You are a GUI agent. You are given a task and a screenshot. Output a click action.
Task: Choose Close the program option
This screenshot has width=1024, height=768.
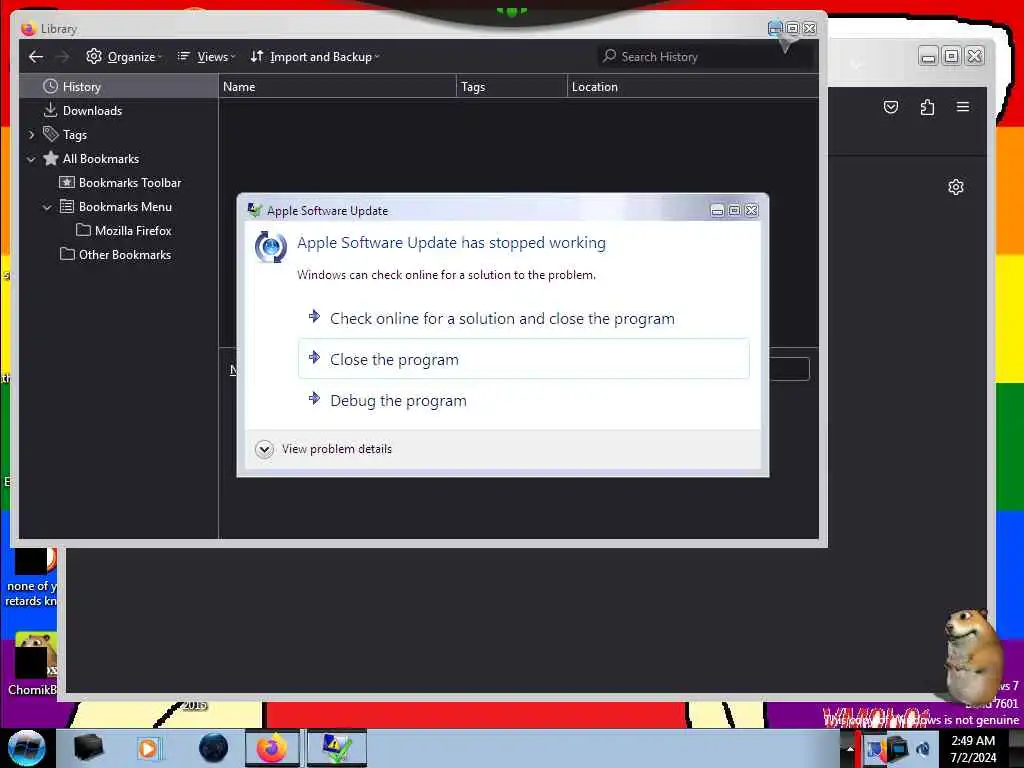click(524, 359)
